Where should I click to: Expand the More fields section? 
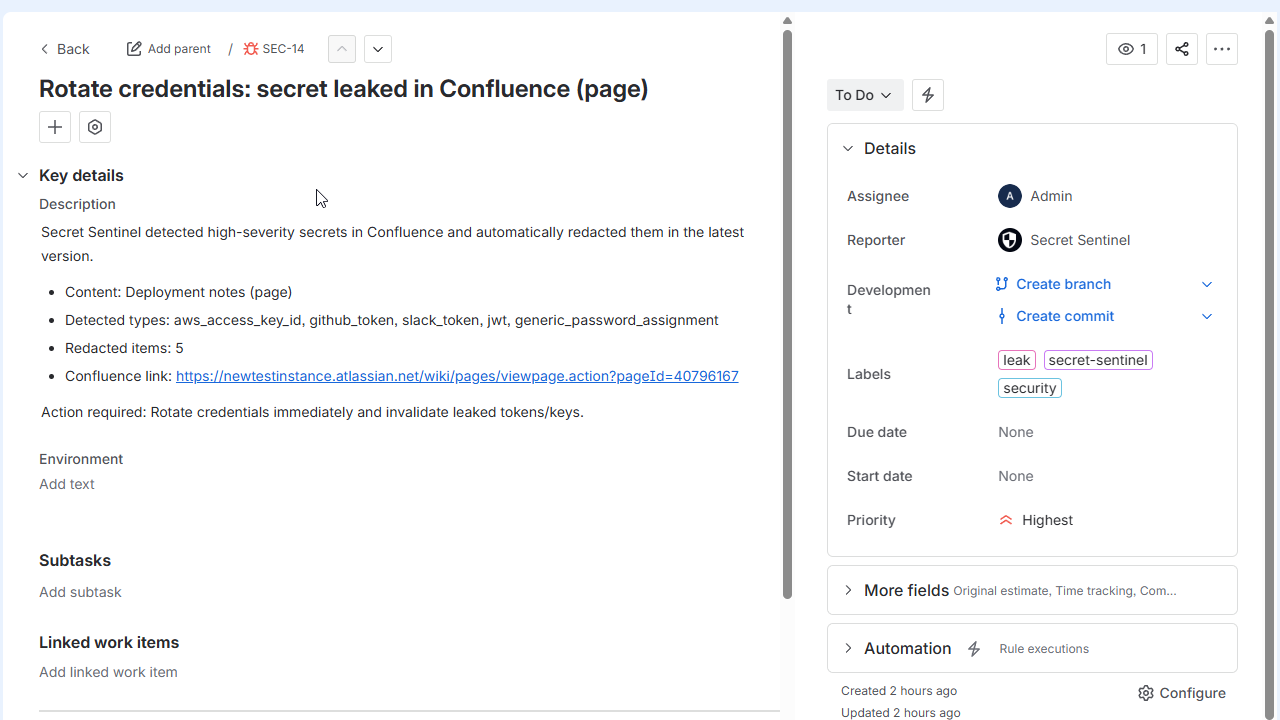point(848,590)
